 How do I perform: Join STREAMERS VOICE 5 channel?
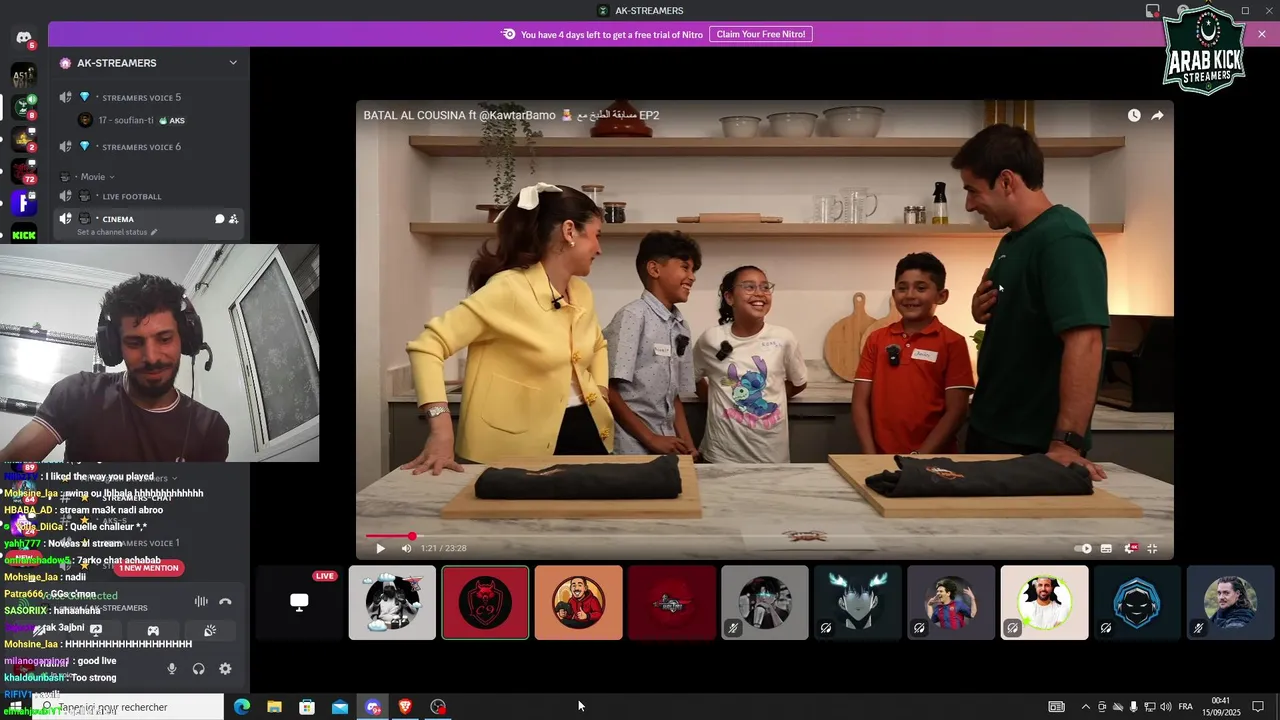[x=149, y=97]
